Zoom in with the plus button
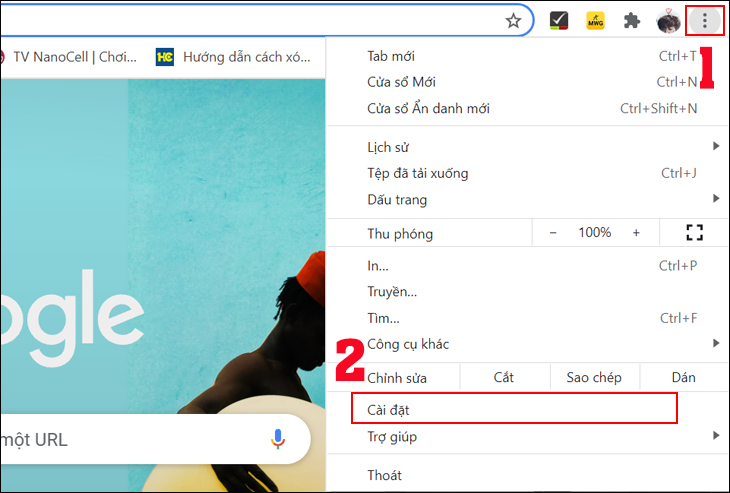 (x=636, y=232)
